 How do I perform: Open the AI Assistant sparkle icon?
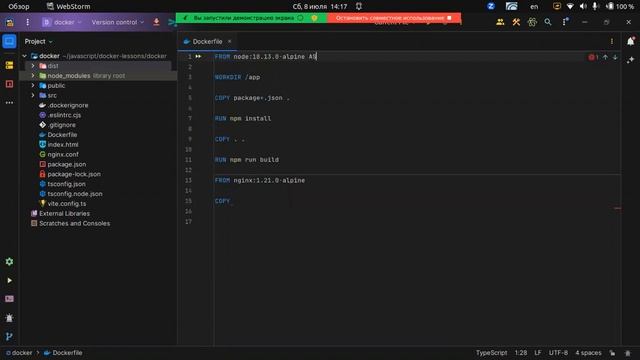point(631,60)
